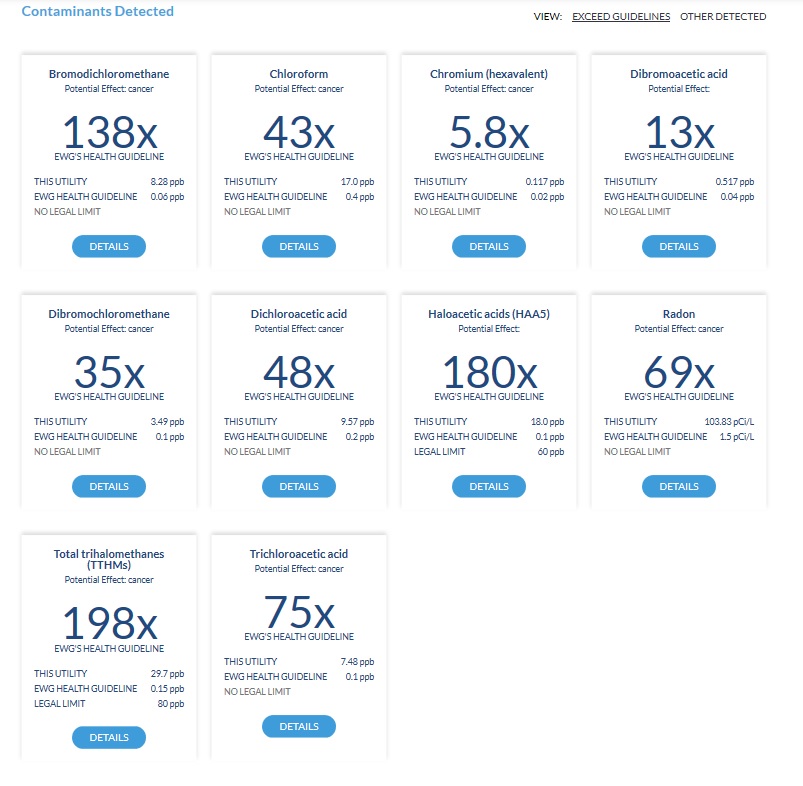Screen dimensions: 803x786
Task: Select the Haloacetic acids 180x figure
Action: click(x=489, y=372)
